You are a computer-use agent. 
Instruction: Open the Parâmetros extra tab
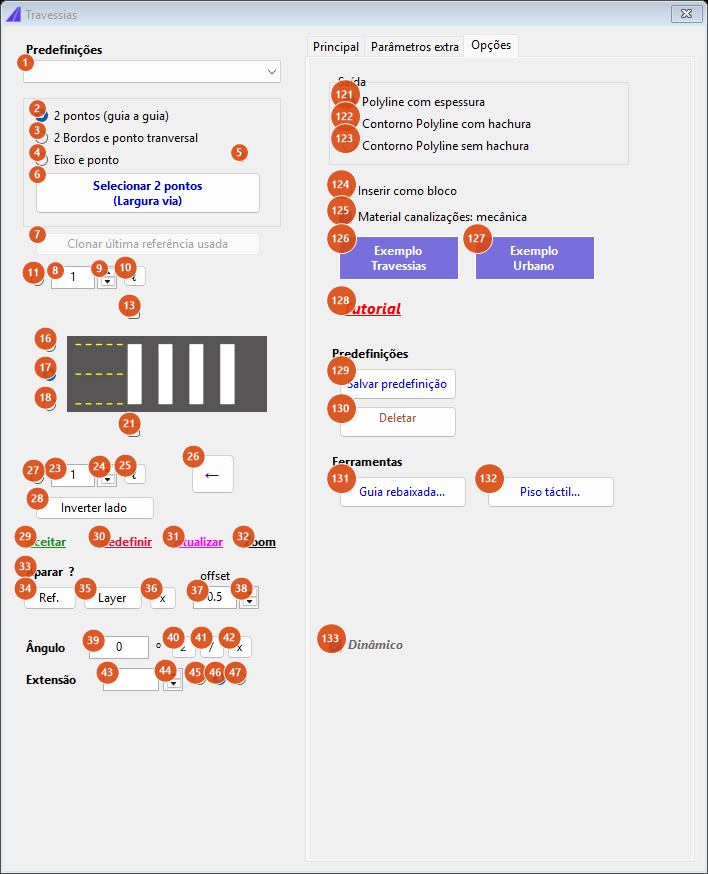[x=414, y=47]
